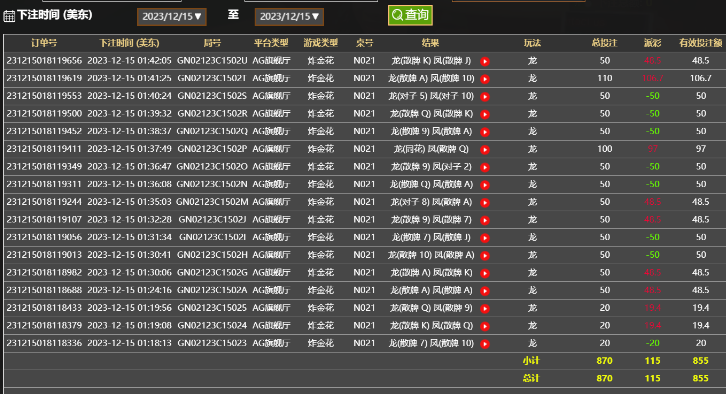Screen dimensions: 726x394
Task: Click payout 97 in red
Action: [652, 149]
